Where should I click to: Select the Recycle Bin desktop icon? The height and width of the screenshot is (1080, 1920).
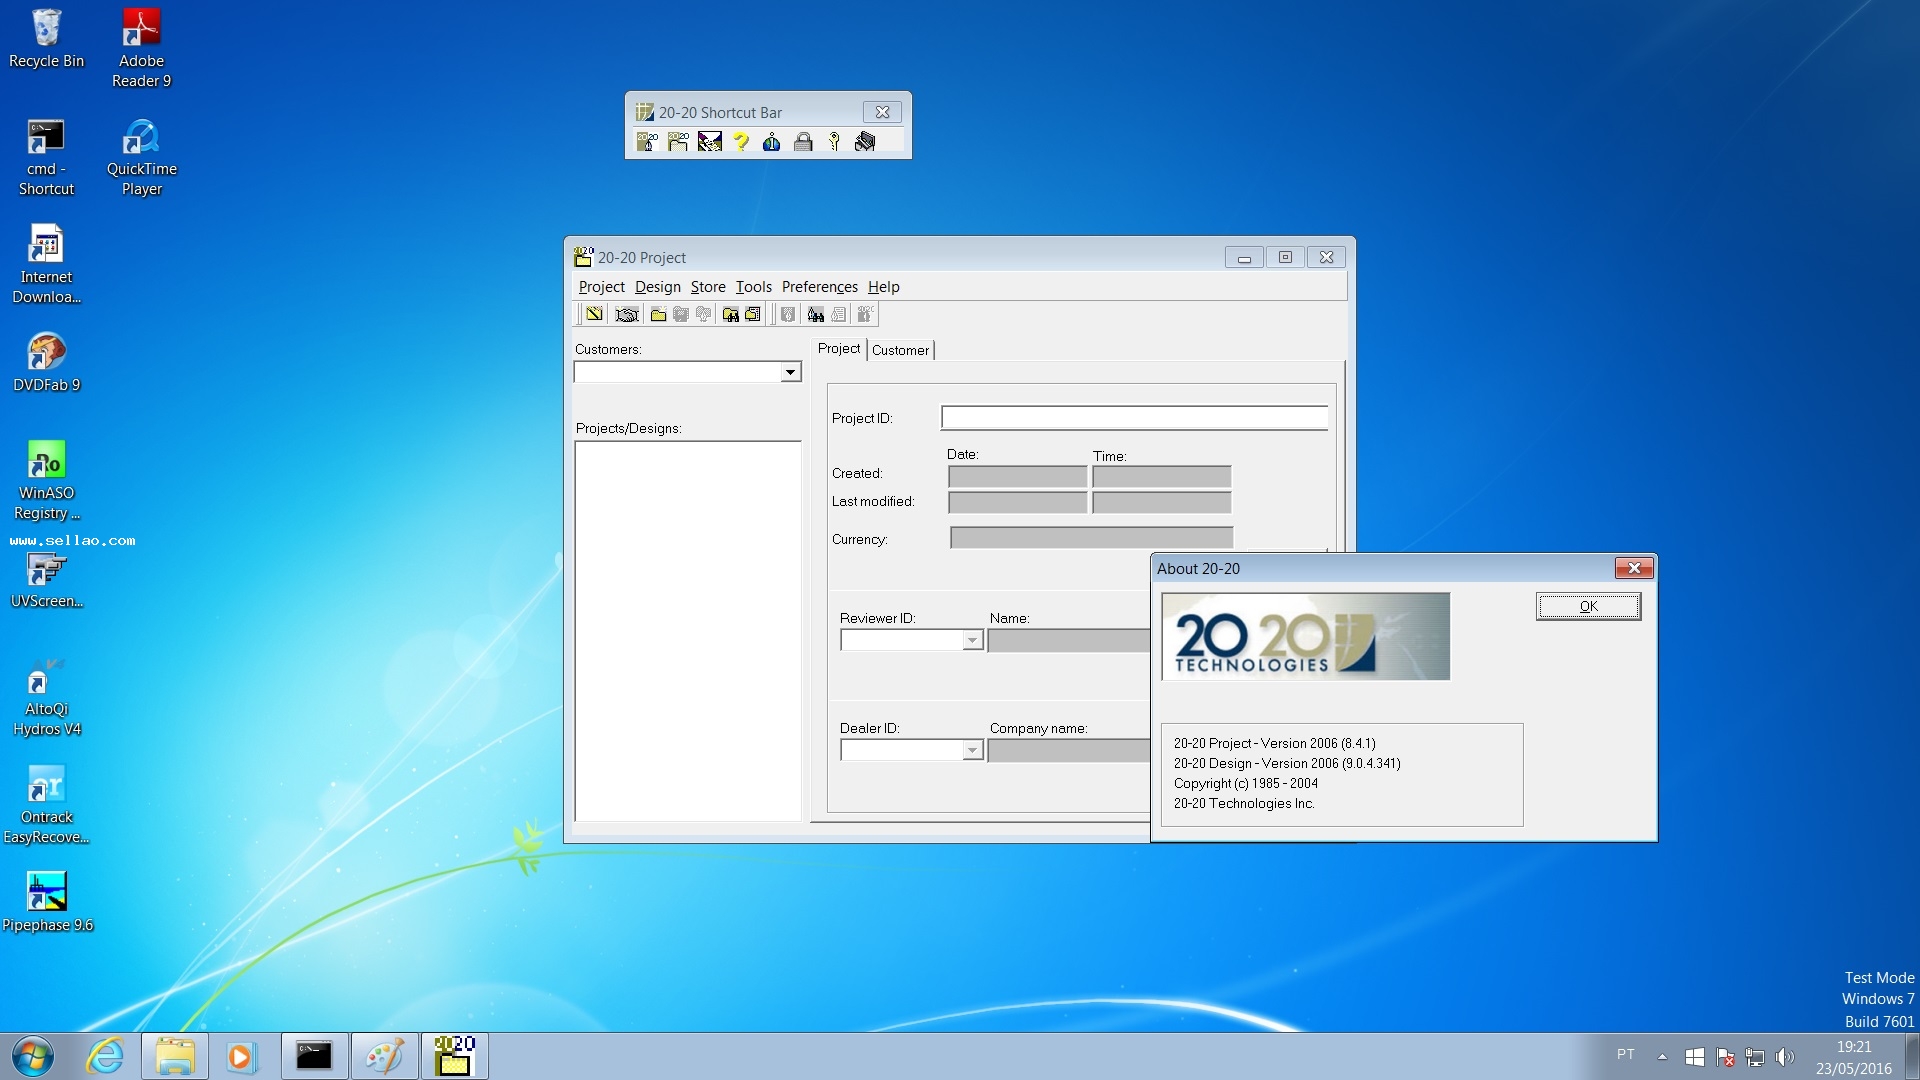click(46, 40)
